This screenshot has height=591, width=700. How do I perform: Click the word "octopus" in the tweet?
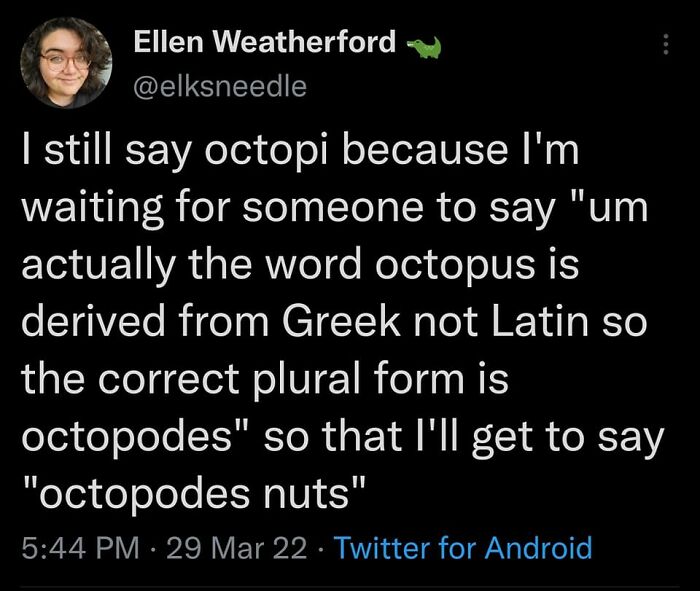click(455, 266)
